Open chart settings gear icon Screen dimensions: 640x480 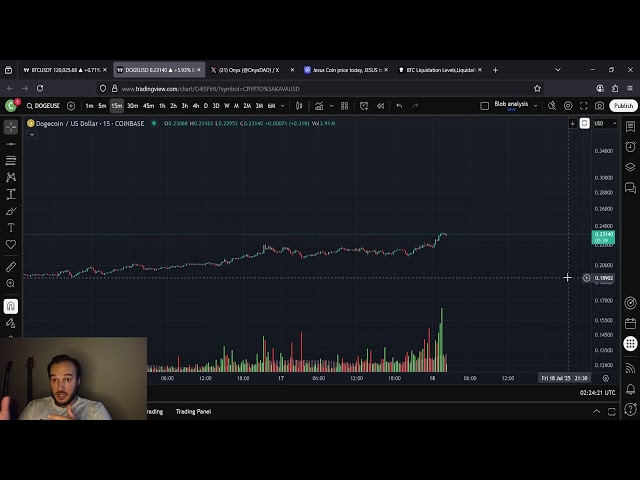pyautogui.click(x=568, y=106)
